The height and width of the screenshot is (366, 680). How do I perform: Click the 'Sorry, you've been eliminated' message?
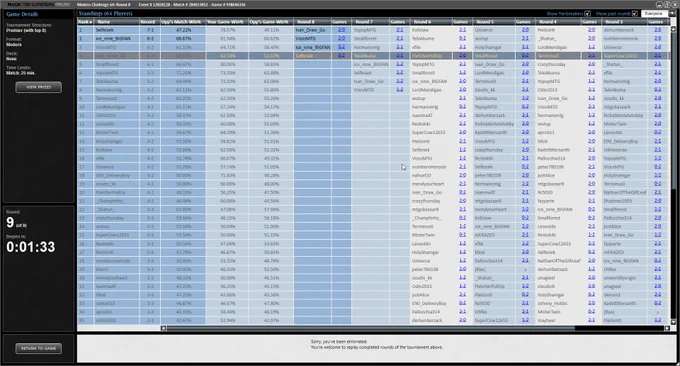point(339,341)
